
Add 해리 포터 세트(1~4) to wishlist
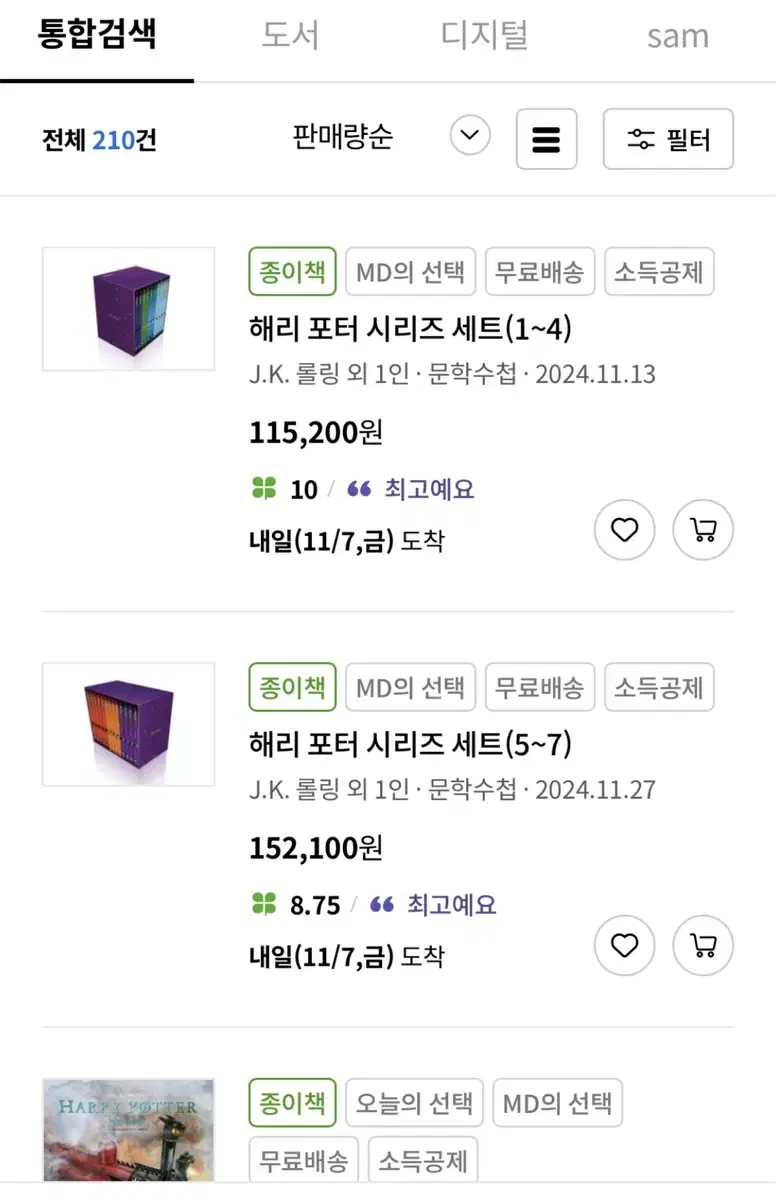(x=625, y=530)
